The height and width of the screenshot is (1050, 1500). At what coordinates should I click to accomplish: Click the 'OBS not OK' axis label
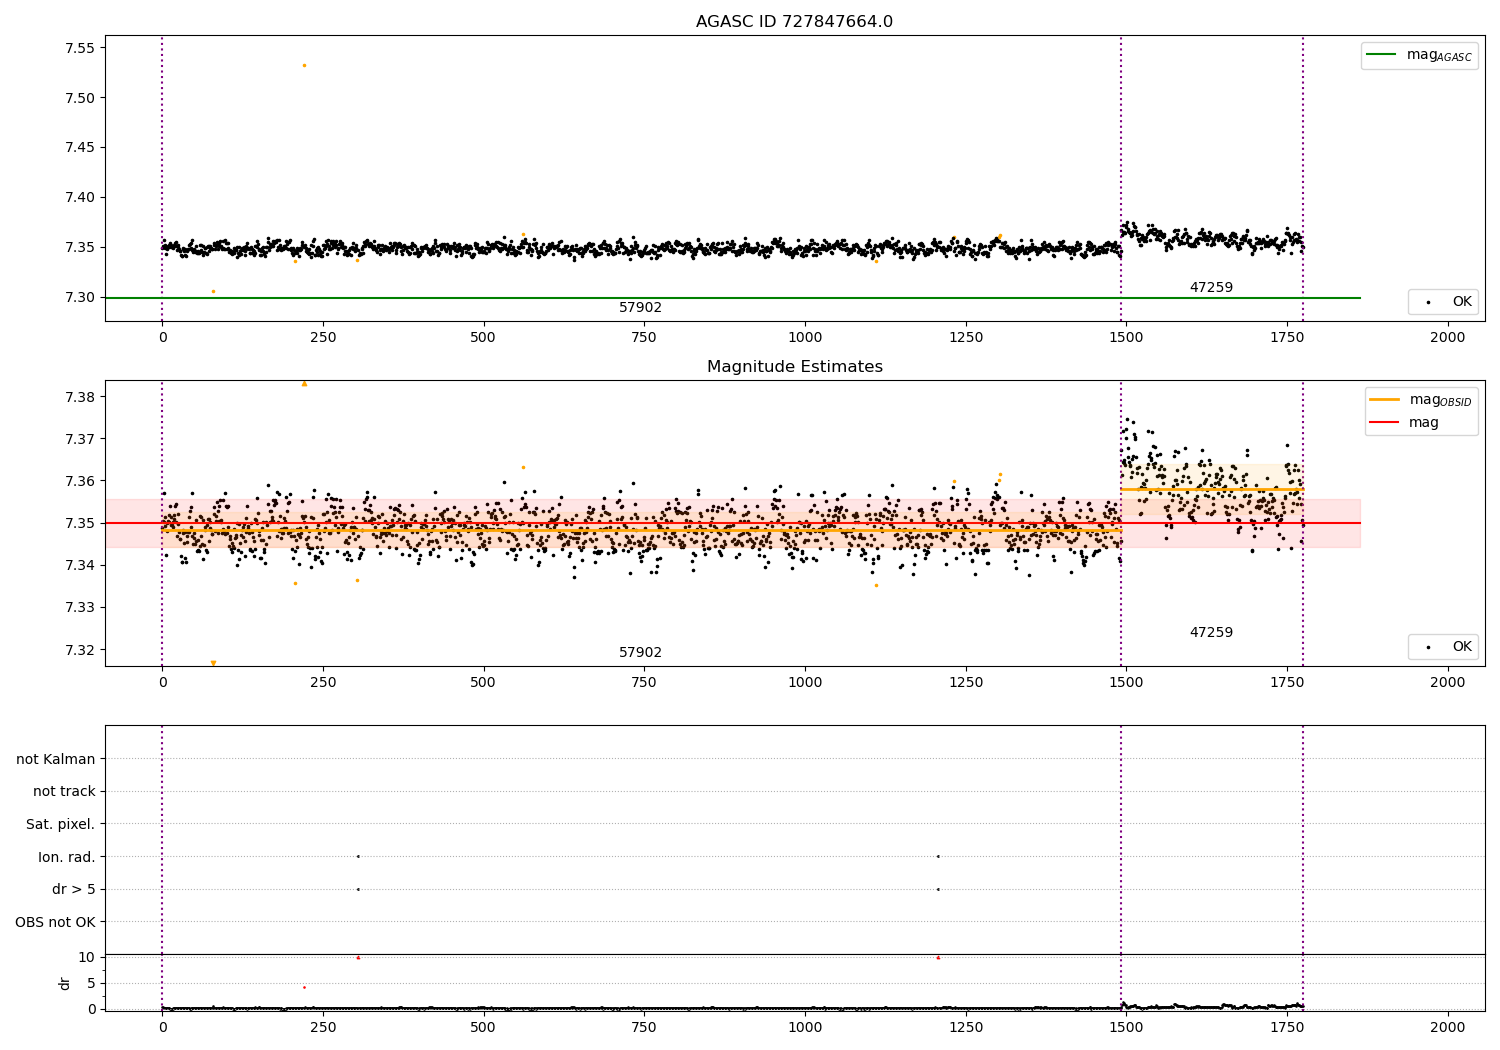point(55,922)
